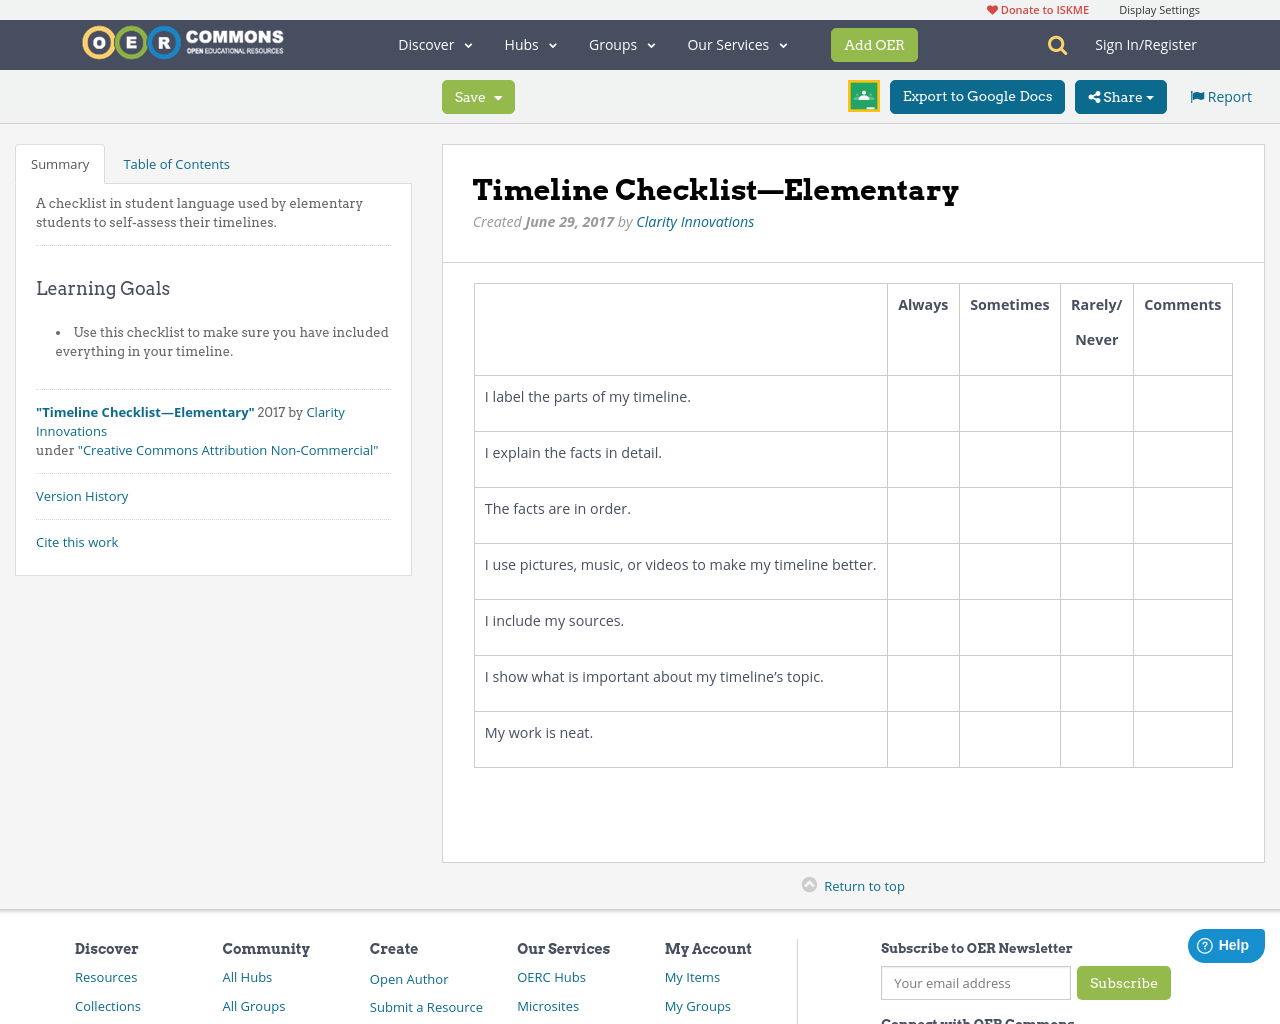Click the email address input field

(x=975, y=983)
